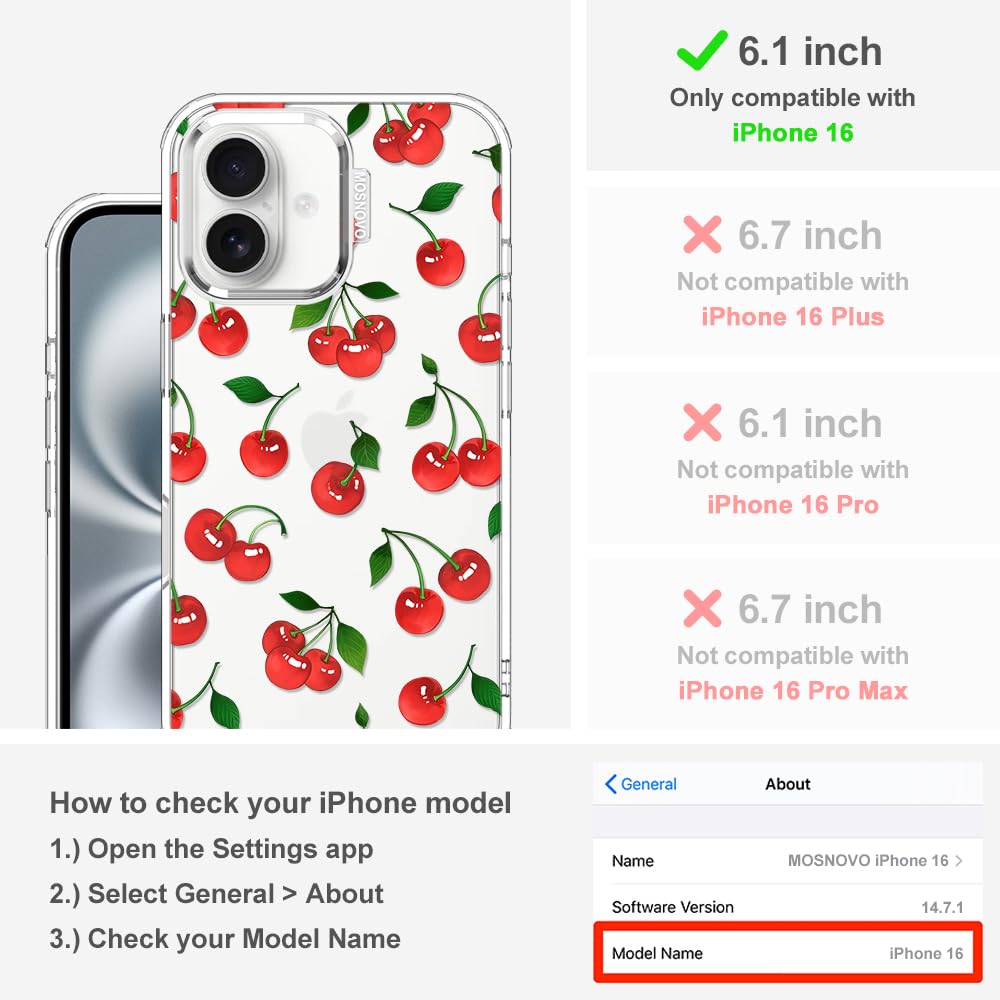Click the camera flash circle on the module
Screen dimensions: 1000x1000
[305, 205]
